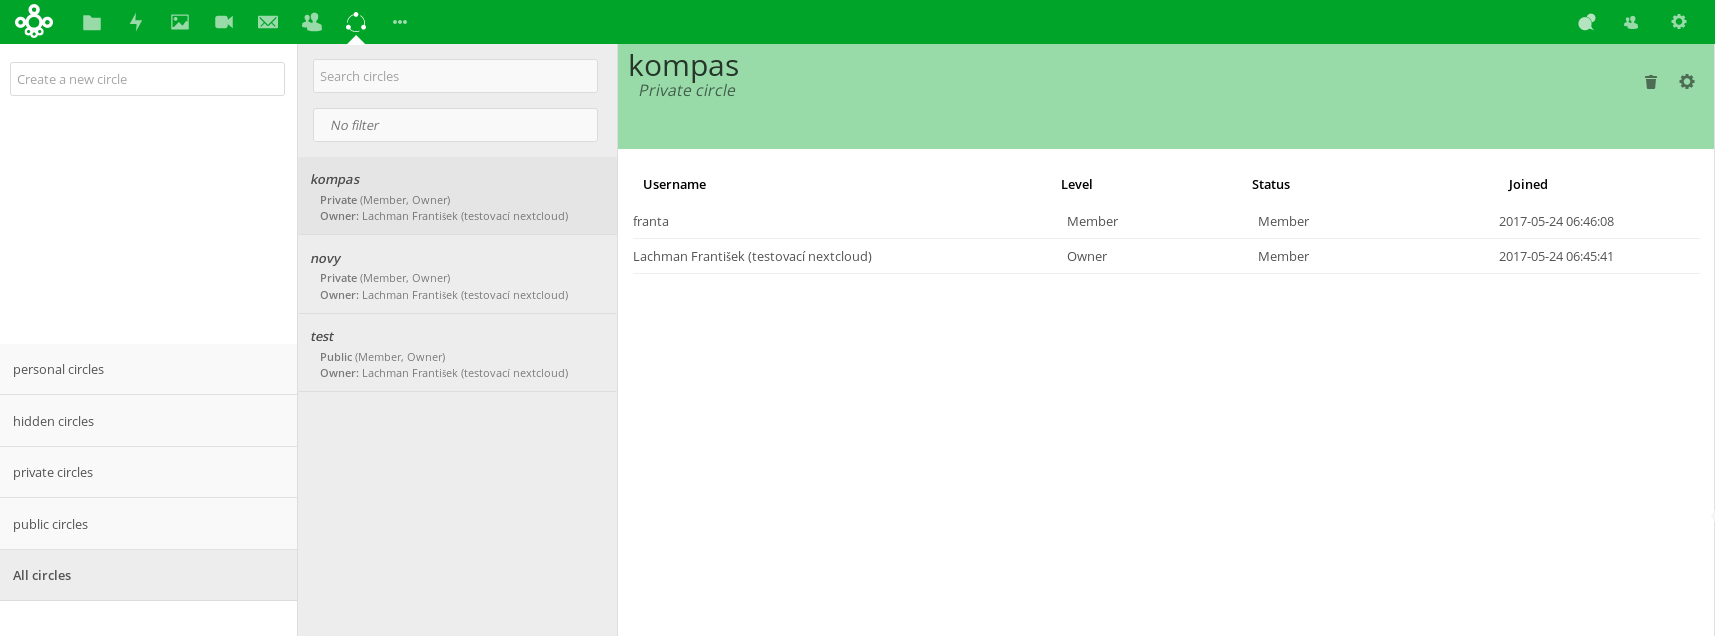Open the No filter dropdown
This screenshot has height=636, width=1715.
pos(455,125)
